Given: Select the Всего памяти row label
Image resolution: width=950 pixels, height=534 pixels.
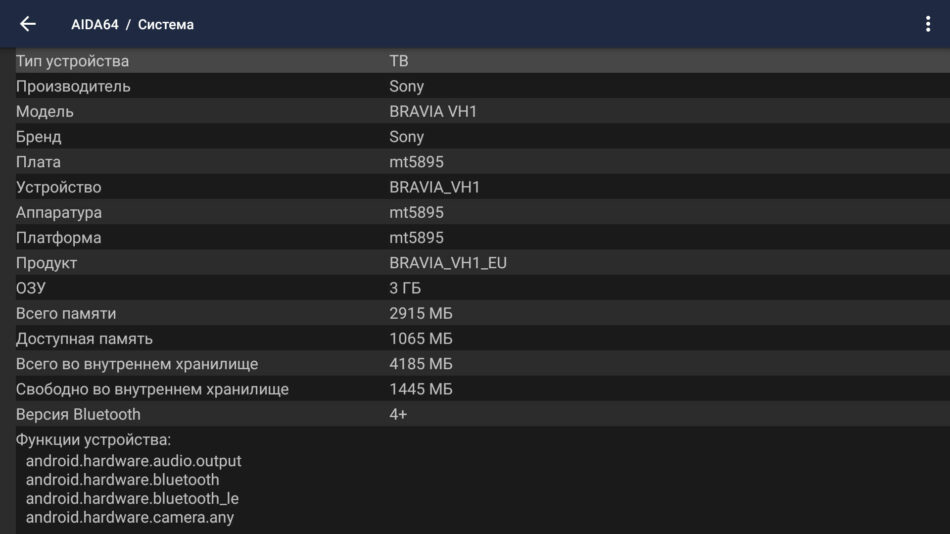Looking at the screenshot, I should [66, 314].
